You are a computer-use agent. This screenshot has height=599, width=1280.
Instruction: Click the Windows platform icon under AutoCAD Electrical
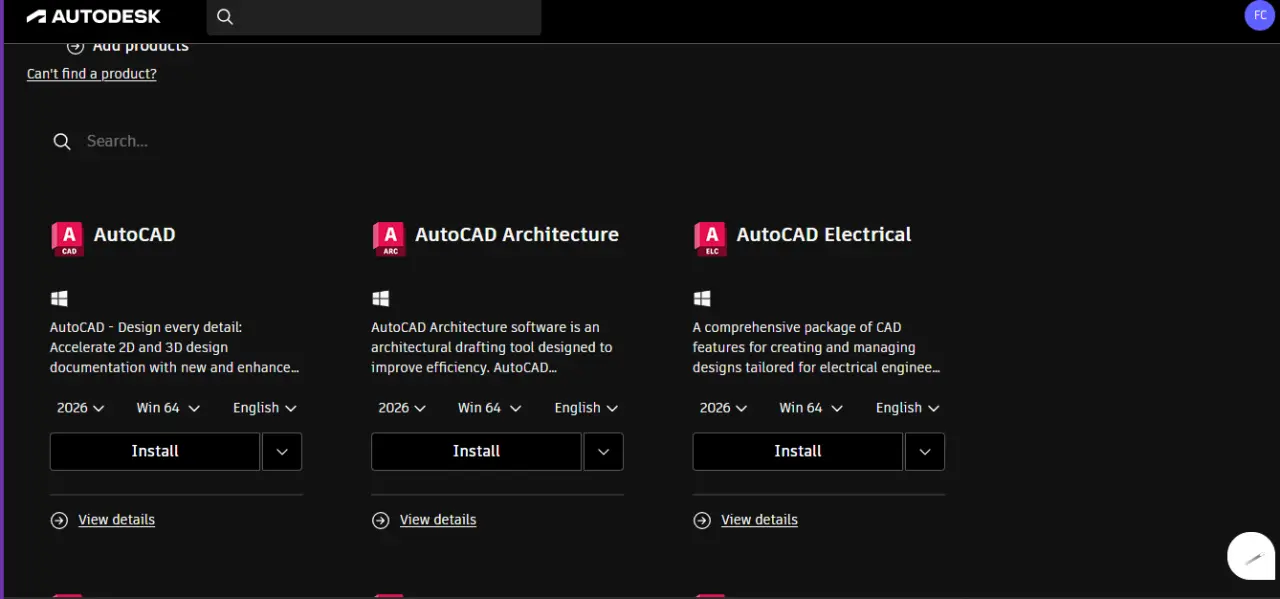point(702,298)
